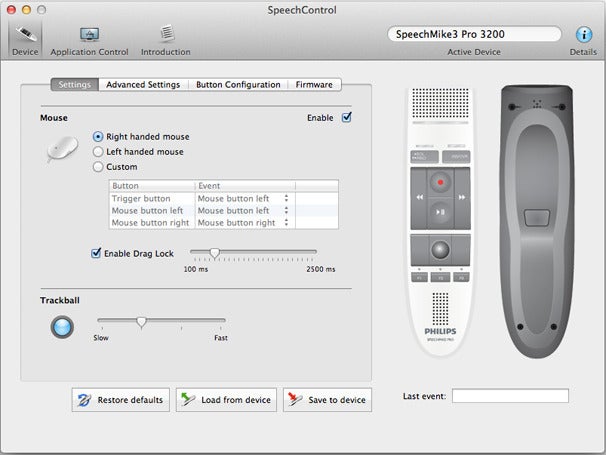
Task: Open the Firmware tab
Action: 314,84
